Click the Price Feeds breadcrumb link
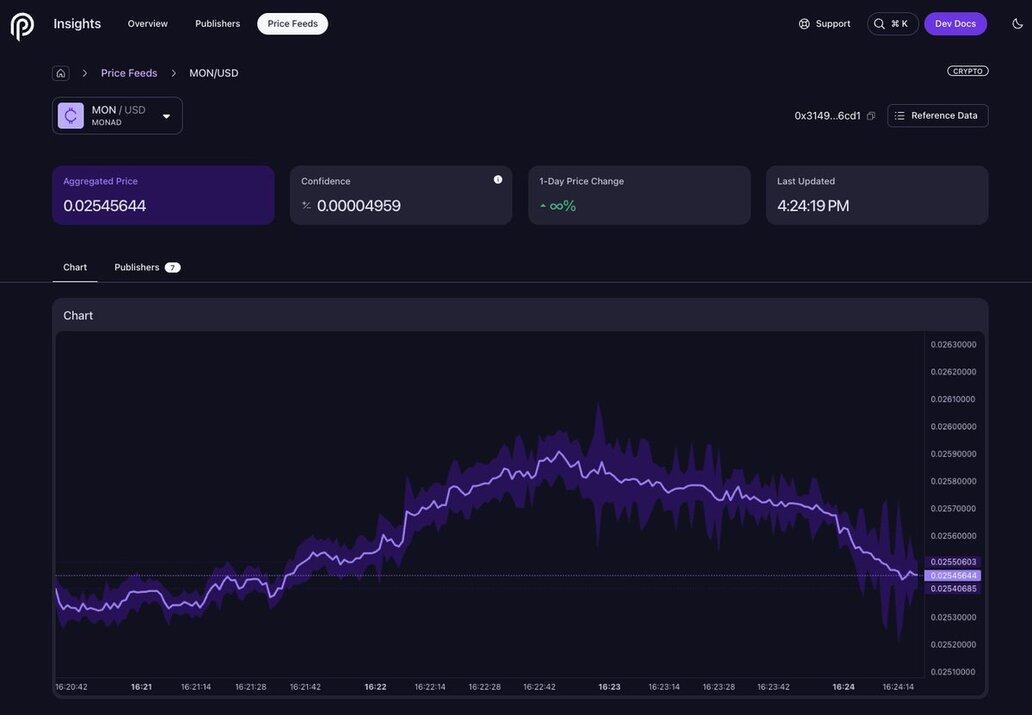Image resolution: width=1032 pixels, height=715 pixels. [x=129, y=73]
